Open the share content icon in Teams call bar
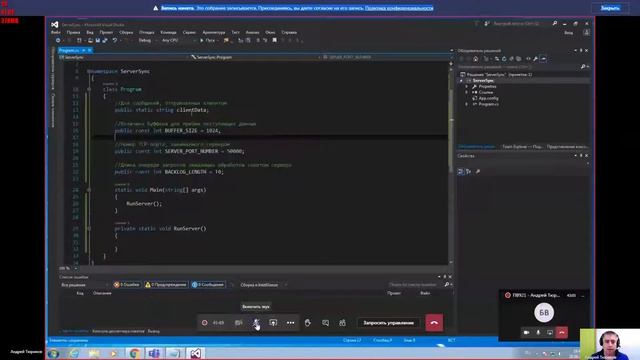This screenshot has height=360, width=640. pos(273,323)
